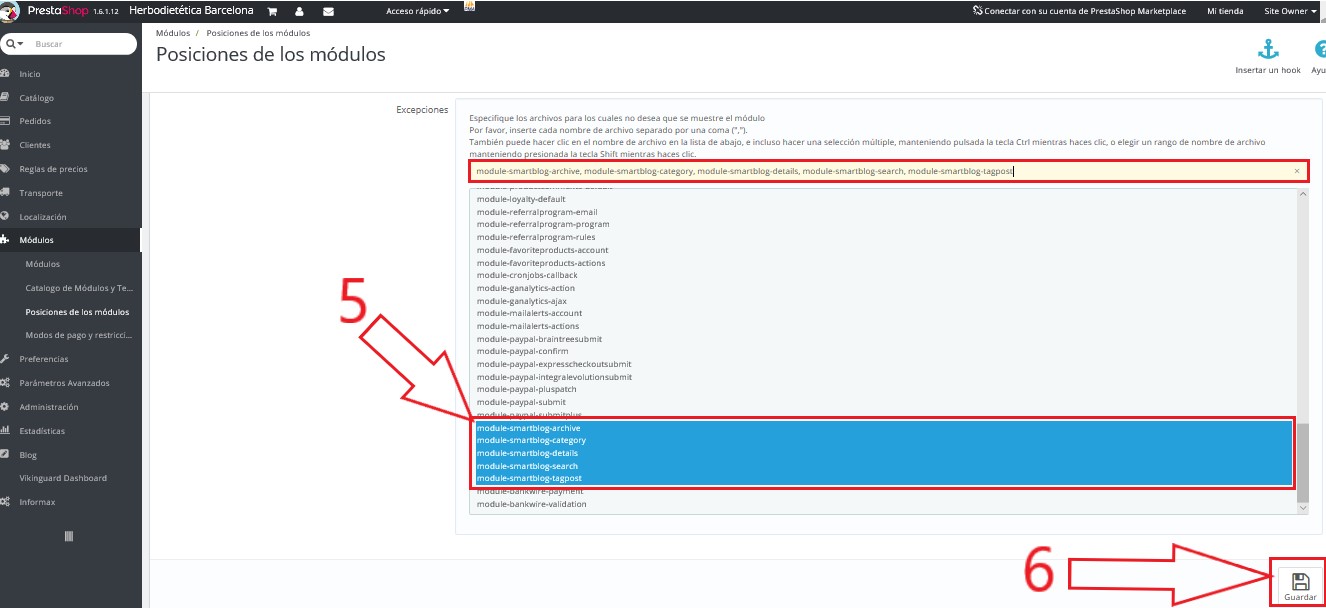Open the Acceso rápido dropdown
Viewport: 1326px width, 608px height.
[x=417, y=11]
